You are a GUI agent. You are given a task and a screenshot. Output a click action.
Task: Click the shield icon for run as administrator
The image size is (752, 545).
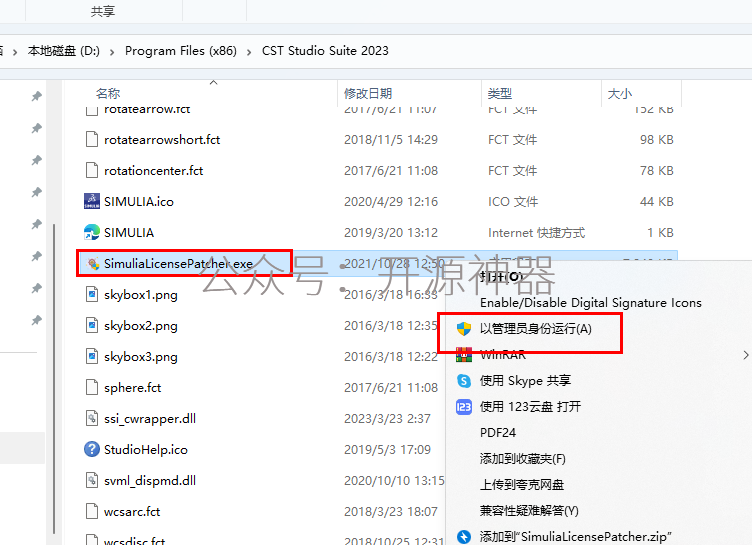click(x=464, y=329)
